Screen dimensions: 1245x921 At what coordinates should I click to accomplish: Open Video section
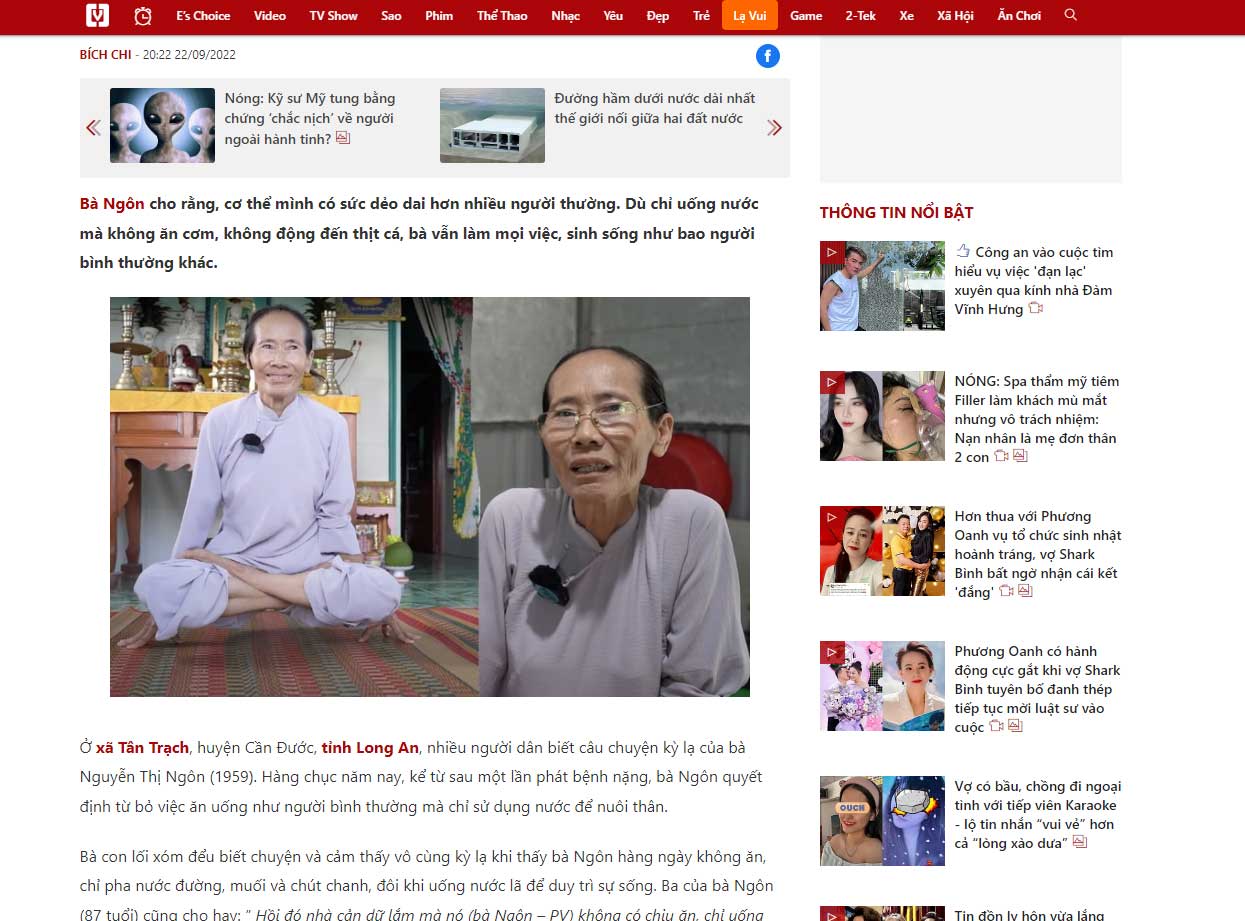point(270,15)
